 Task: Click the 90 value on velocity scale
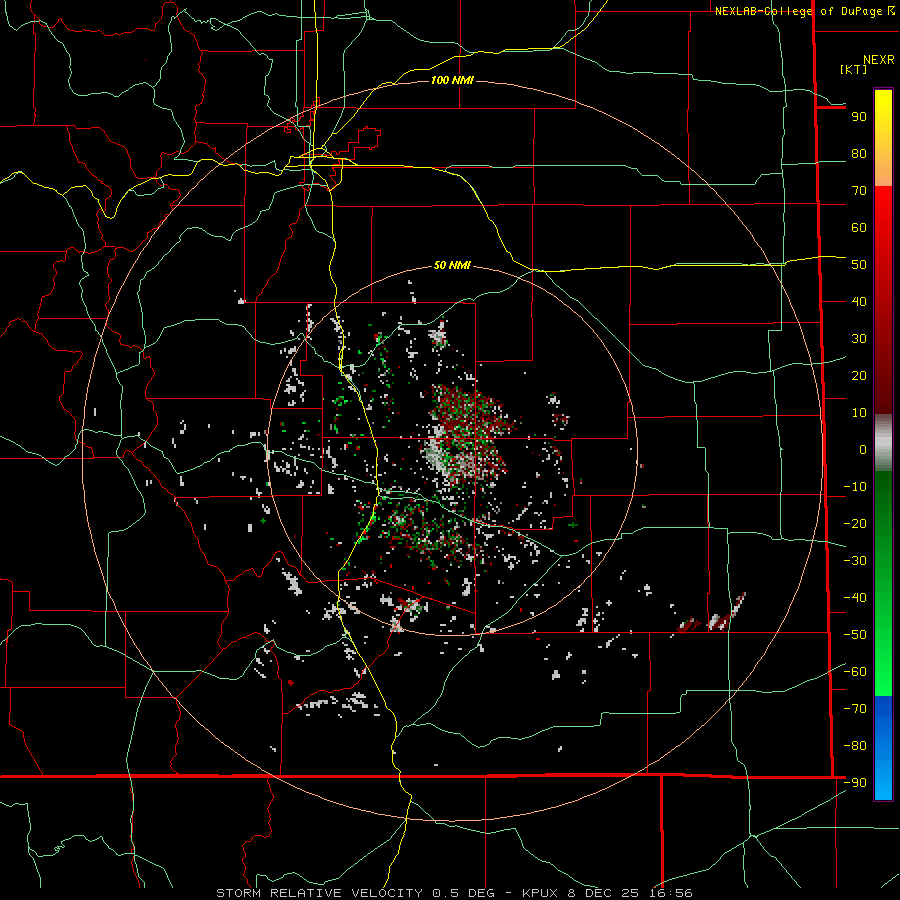[x=859, y=117]
